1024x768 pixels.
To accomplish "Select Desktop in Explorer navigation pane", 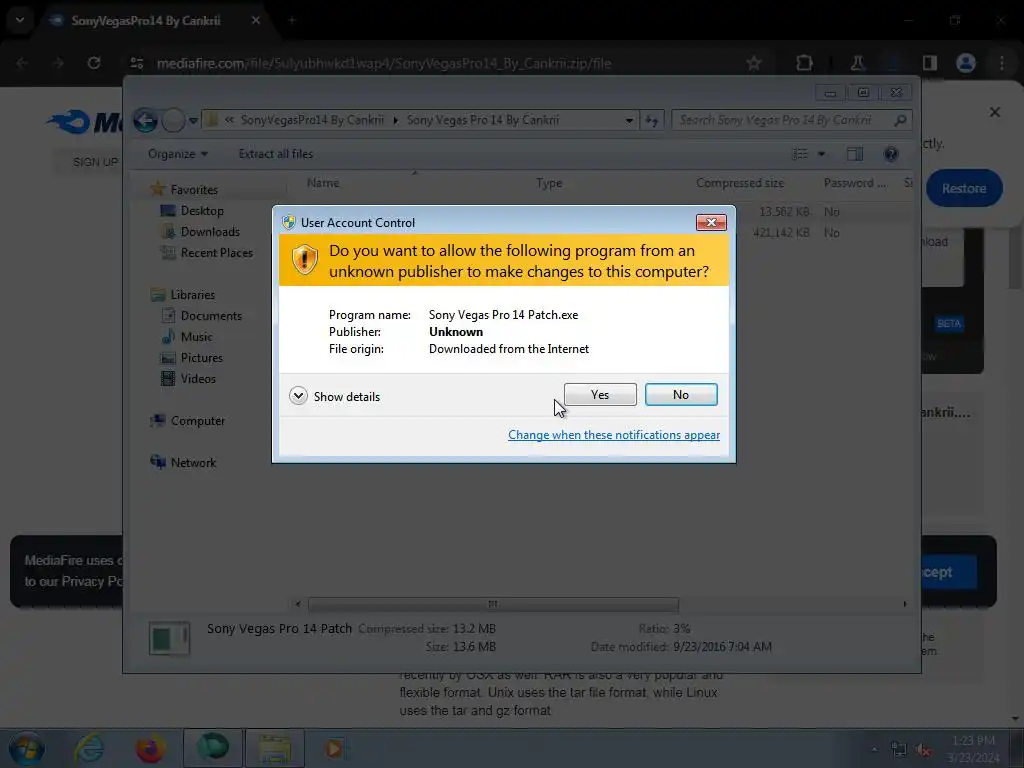I will tap(202, 211).
